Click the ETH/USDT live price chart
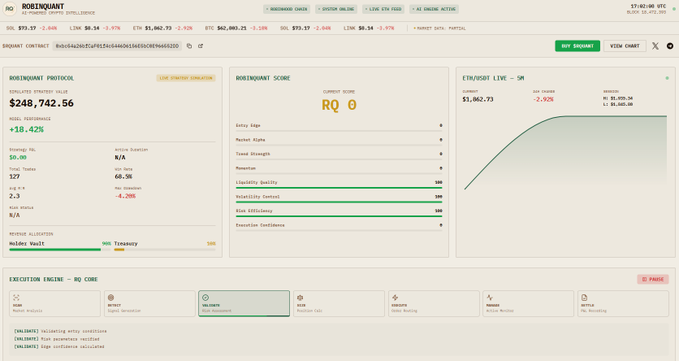This screenshot has width=679, height=361. pos(565,152)
